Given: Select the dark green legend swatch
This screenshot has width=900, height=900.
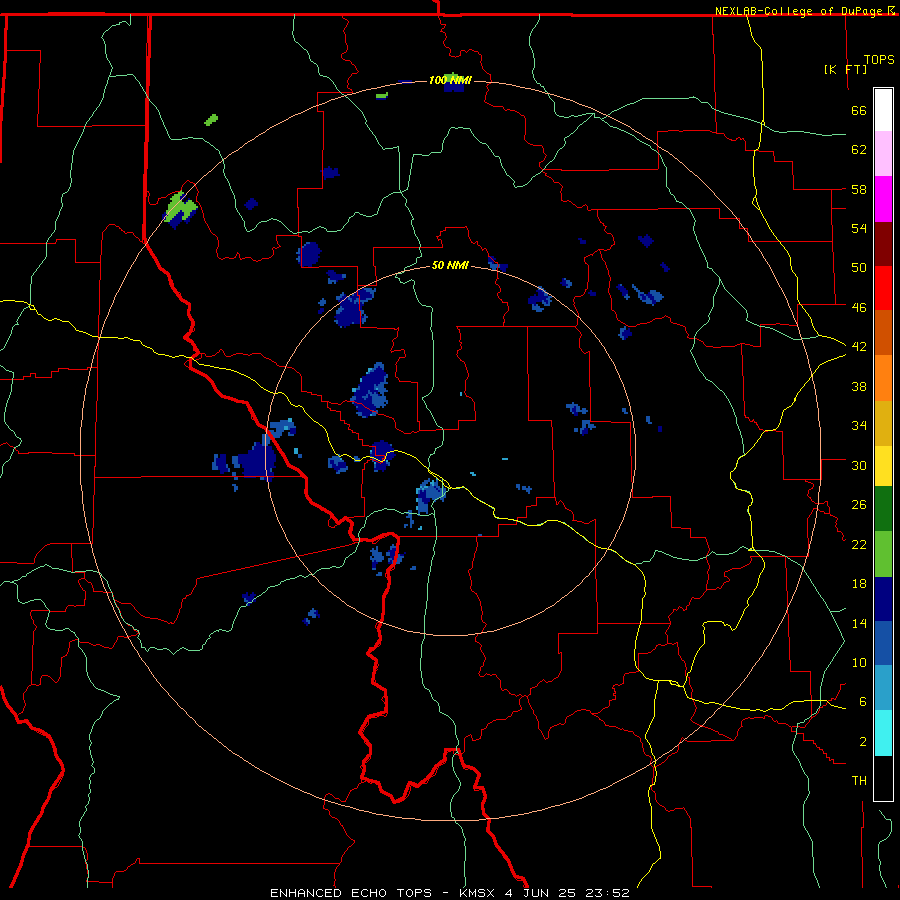Looking at the screenshot, I should (x=883, y=509).
